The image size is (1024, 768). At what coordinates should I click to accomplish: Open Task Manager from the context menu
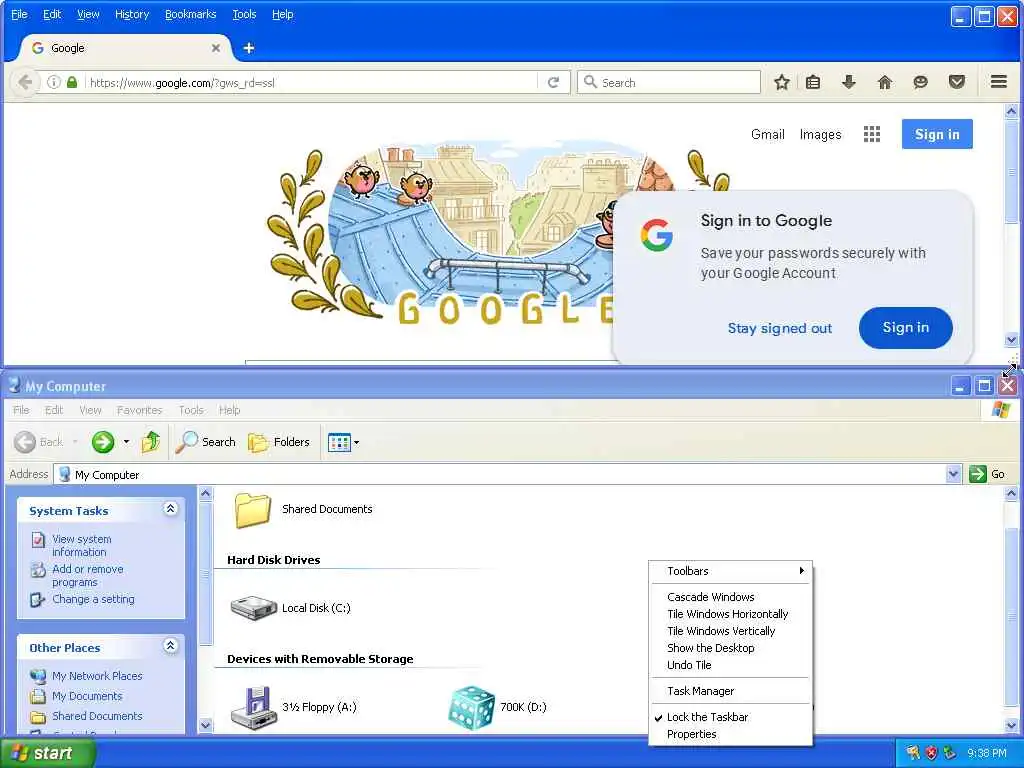[730, 691]
